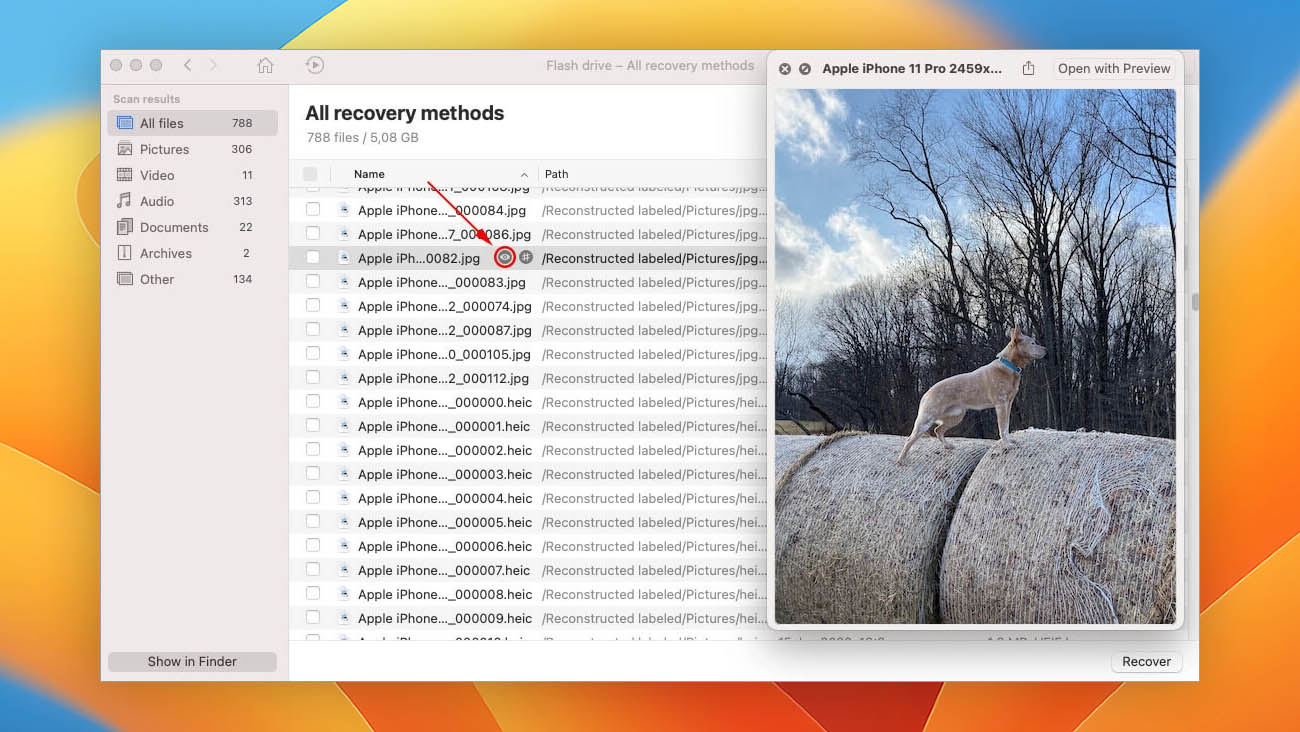Check the box for 2_000112.jpg

313,377
